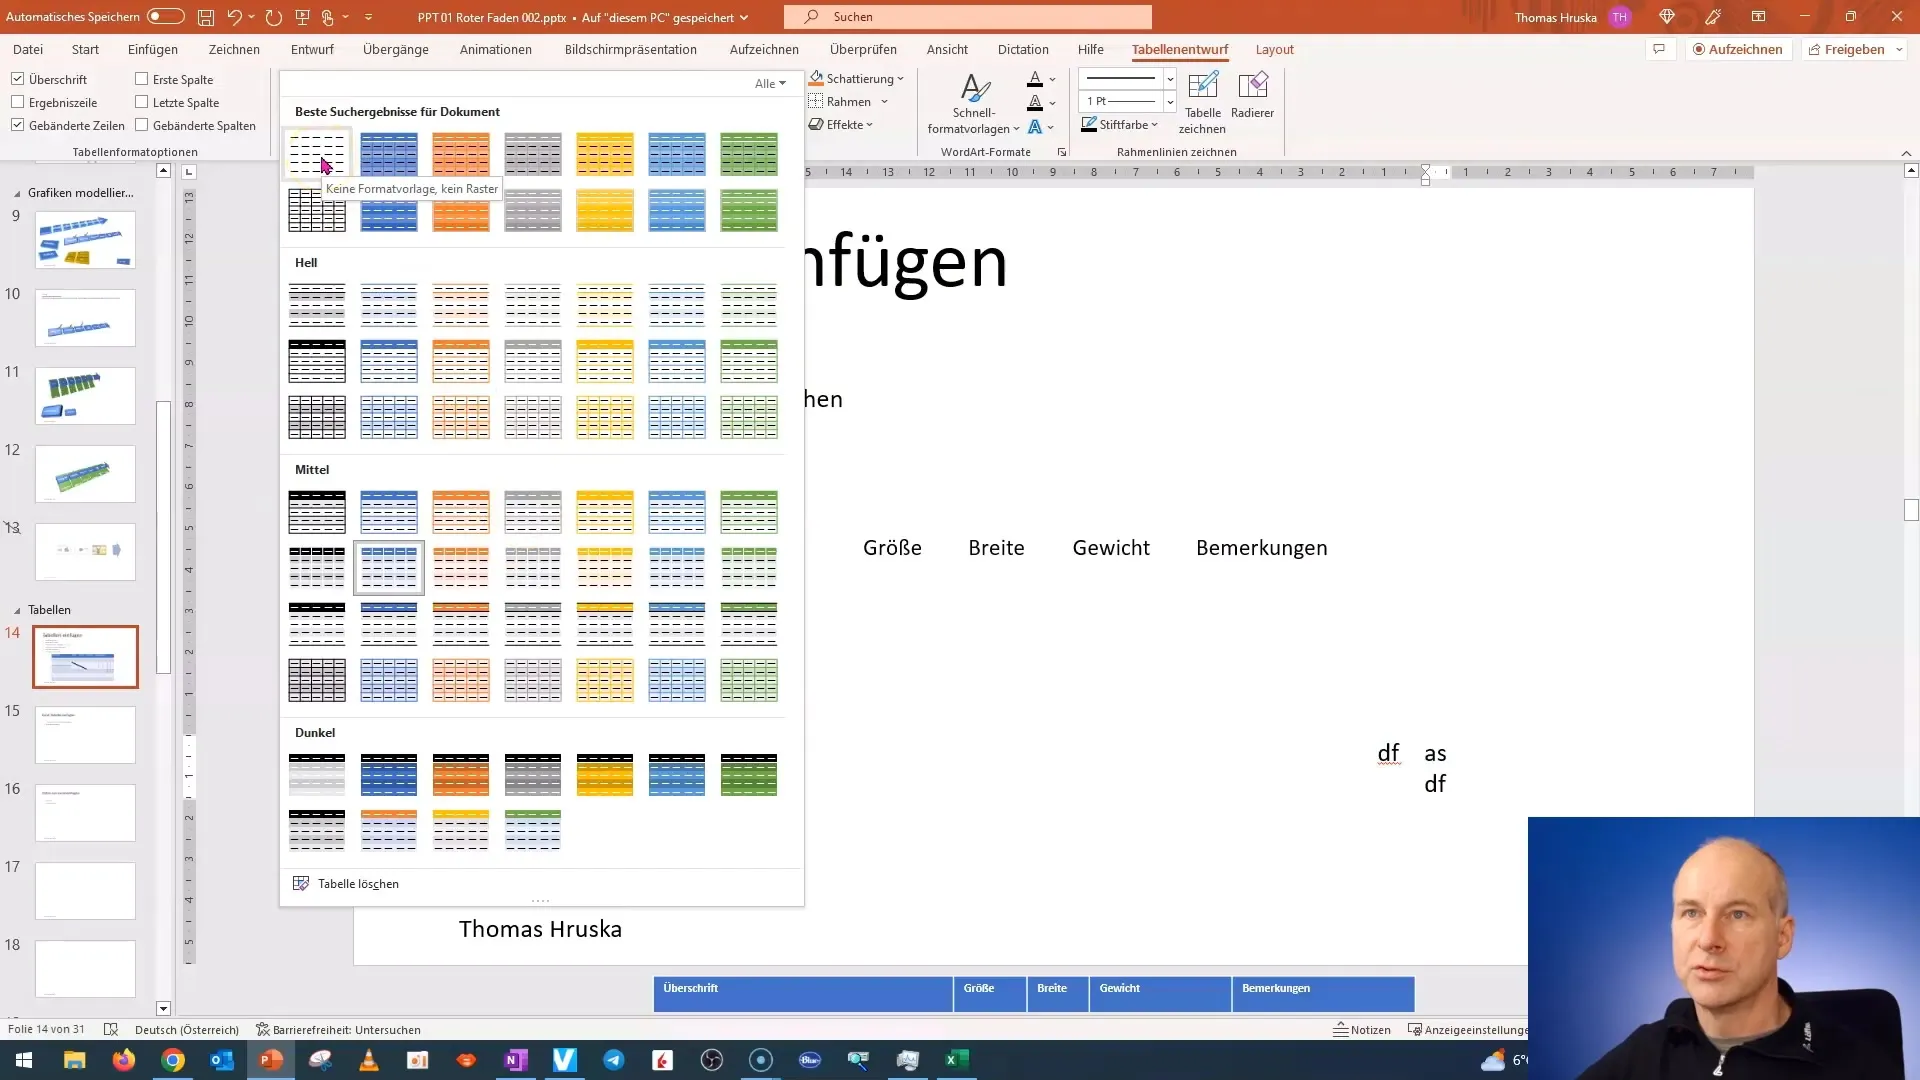Uncheck the Überschrift checkbox
This screenshot has height=1080, width=1920.
18,79
